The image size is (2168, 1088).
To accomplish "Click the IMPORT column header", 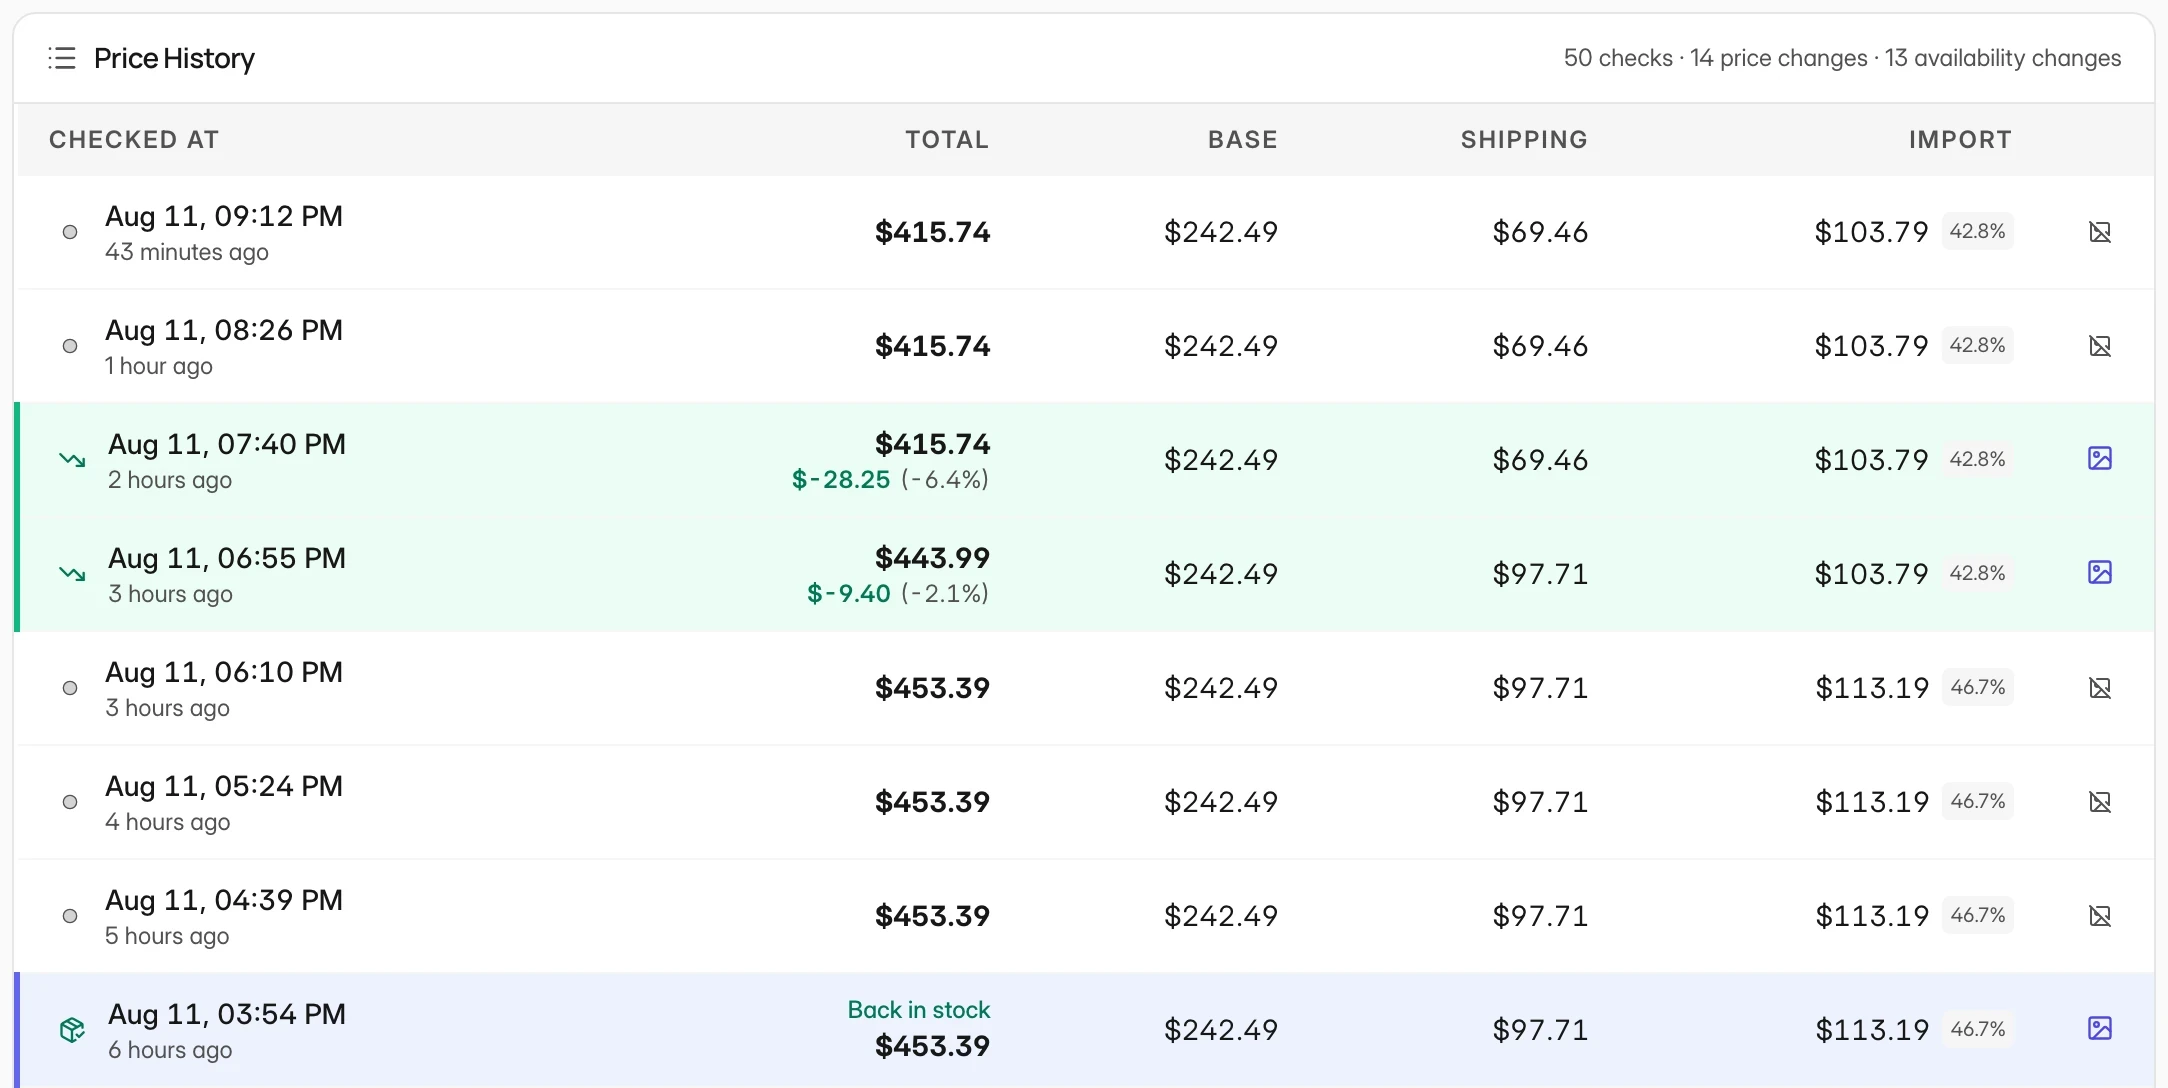I will [1960, 140].
